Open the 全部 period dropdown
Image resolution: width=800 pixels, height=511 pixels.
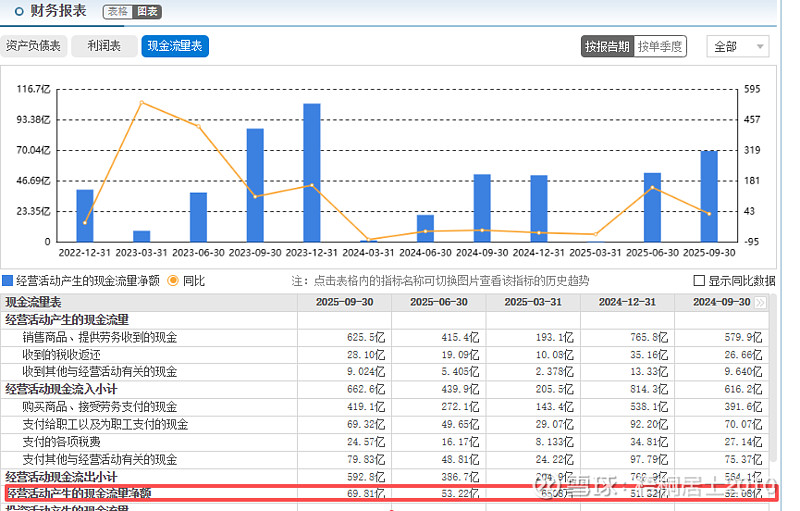coord(737,46)
